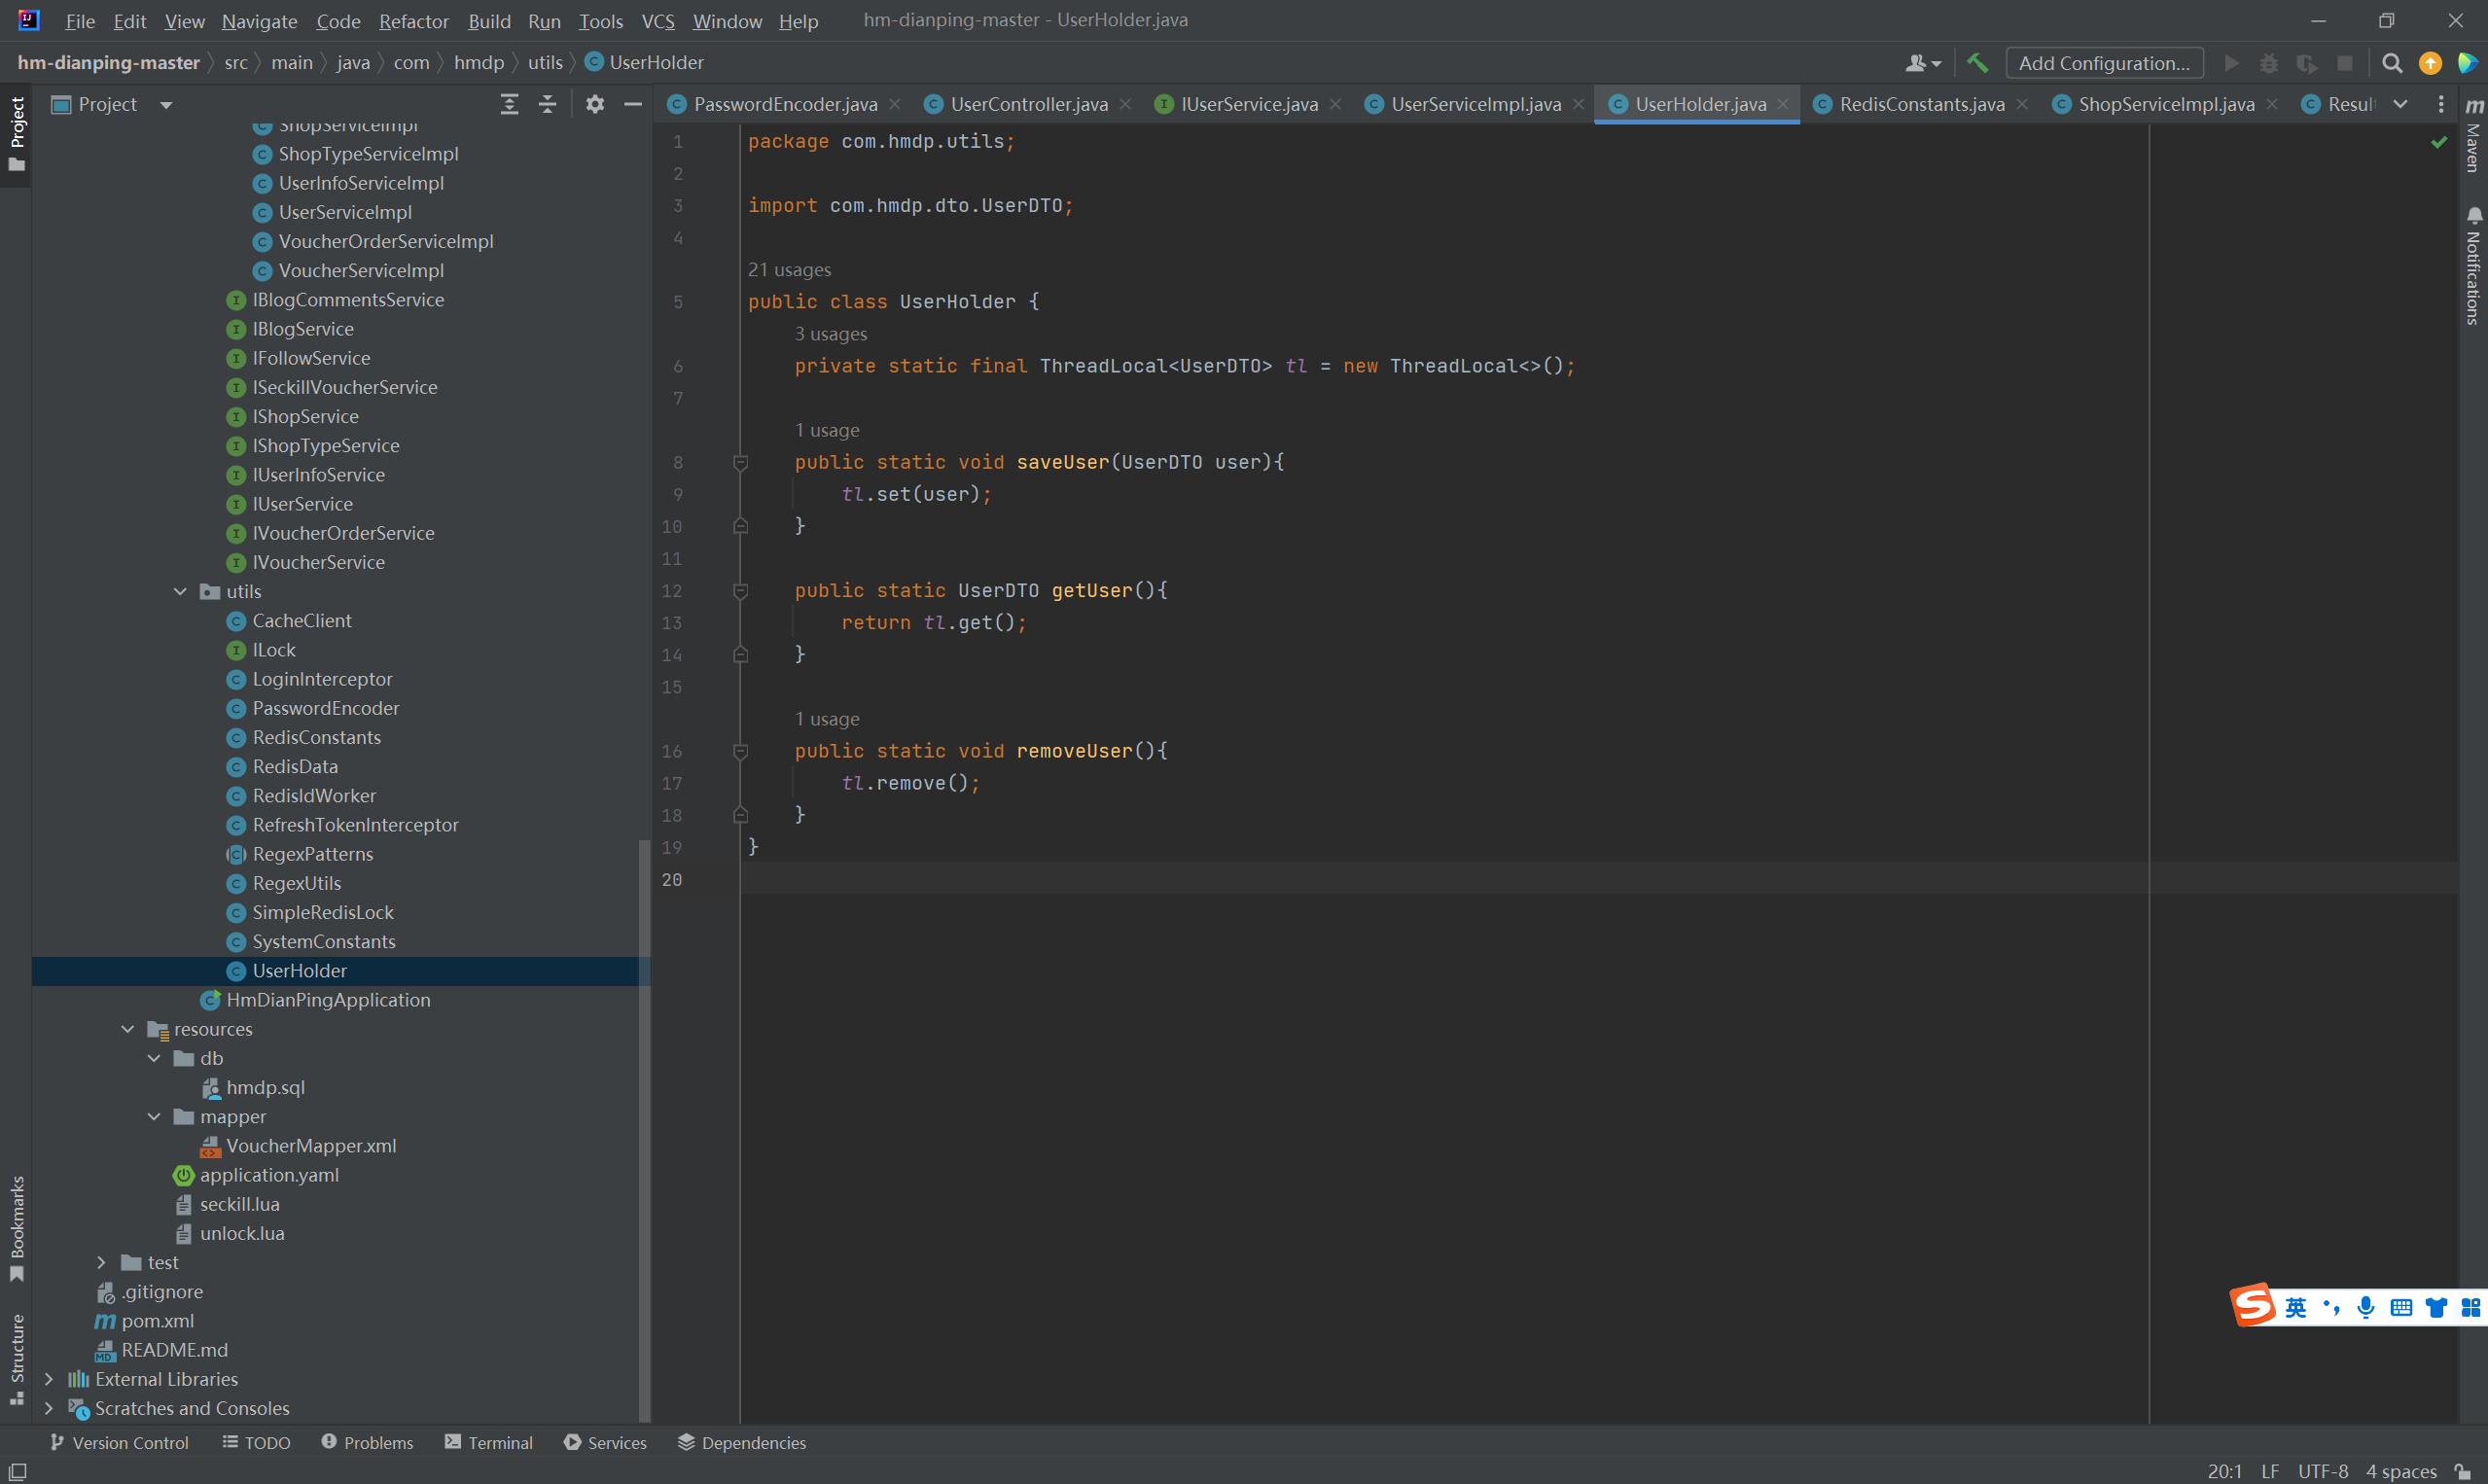Image resolution: width=2488 pixels, height=1484 pixels.
Task: Open the Project view dropdown
Action: click(x=166, y=104)
